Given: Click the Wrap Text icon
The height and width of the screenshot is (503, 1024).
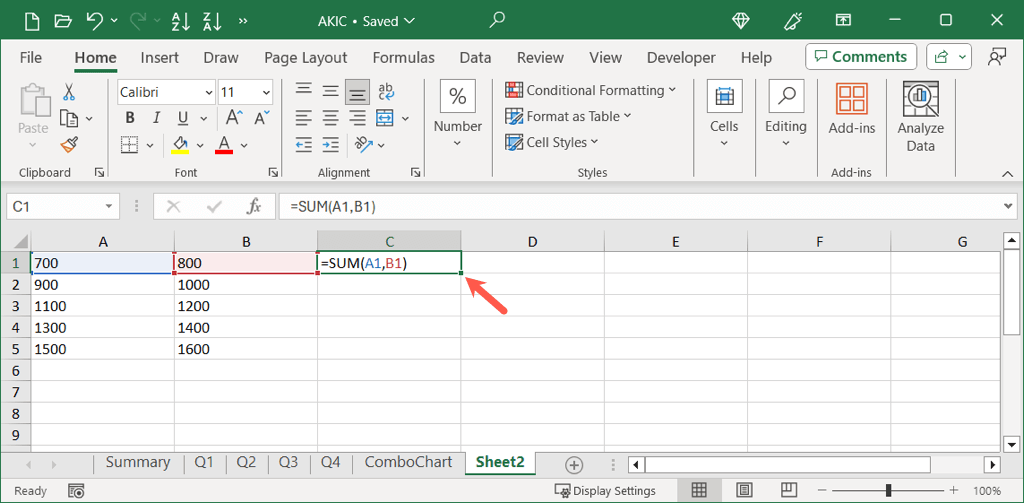Looking at the screenshot, I should tap(386, 91).
